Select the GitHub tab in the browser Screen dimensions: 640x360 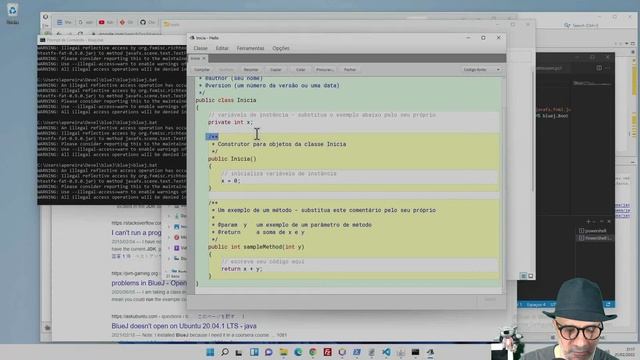click(147, 22)
